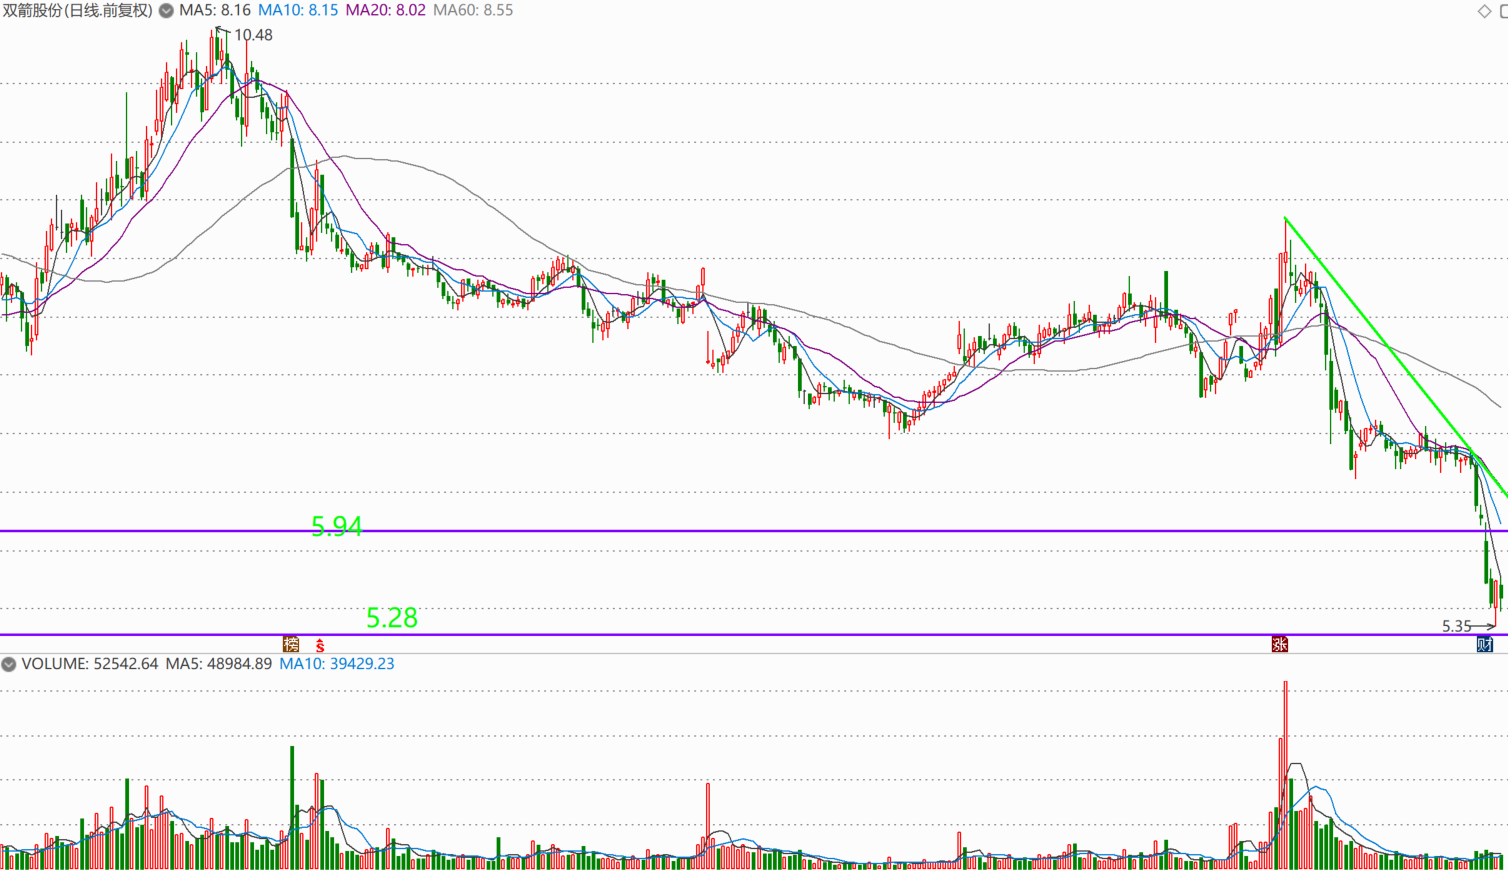This screenshot has height=871, width=1508.
Task: Click the 双箭股份(日线.前复权) chart title
Action: tap(77, 10)
